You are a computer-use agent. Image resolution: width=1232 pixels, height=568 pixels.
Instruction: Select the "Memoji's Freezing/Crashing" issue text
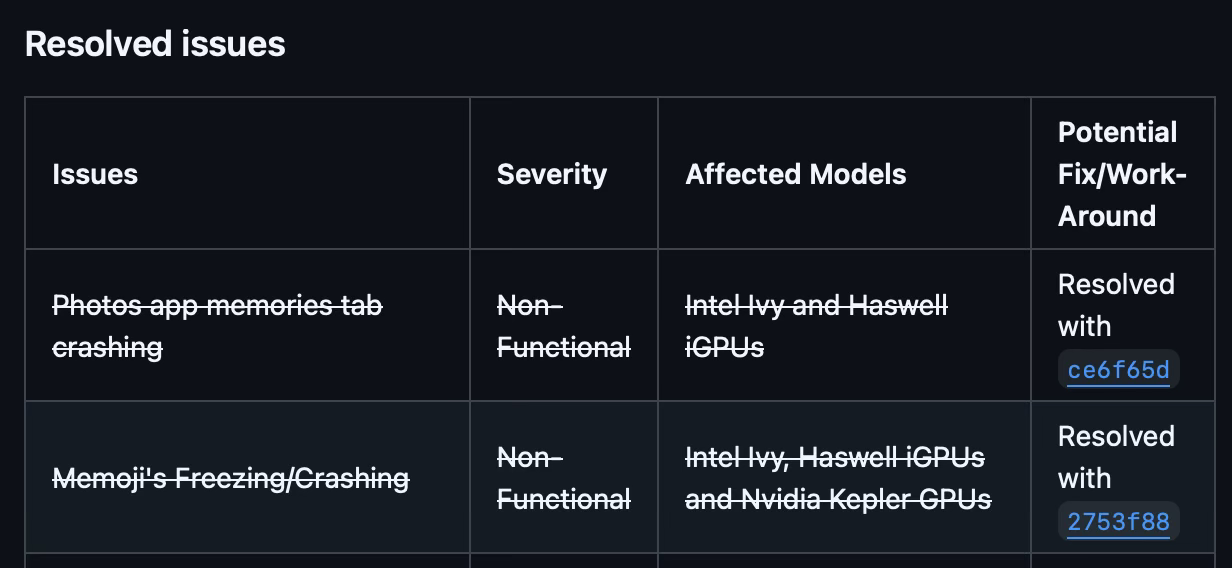click(231, 479)
